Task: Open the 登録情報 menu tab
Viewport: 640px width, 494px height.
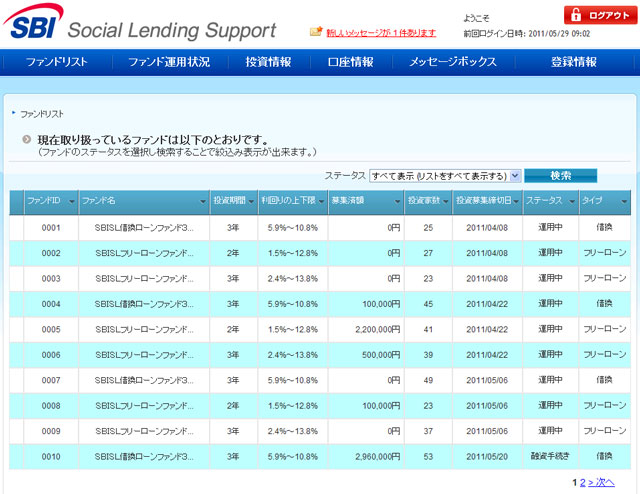Action: [x=573, y=62]
